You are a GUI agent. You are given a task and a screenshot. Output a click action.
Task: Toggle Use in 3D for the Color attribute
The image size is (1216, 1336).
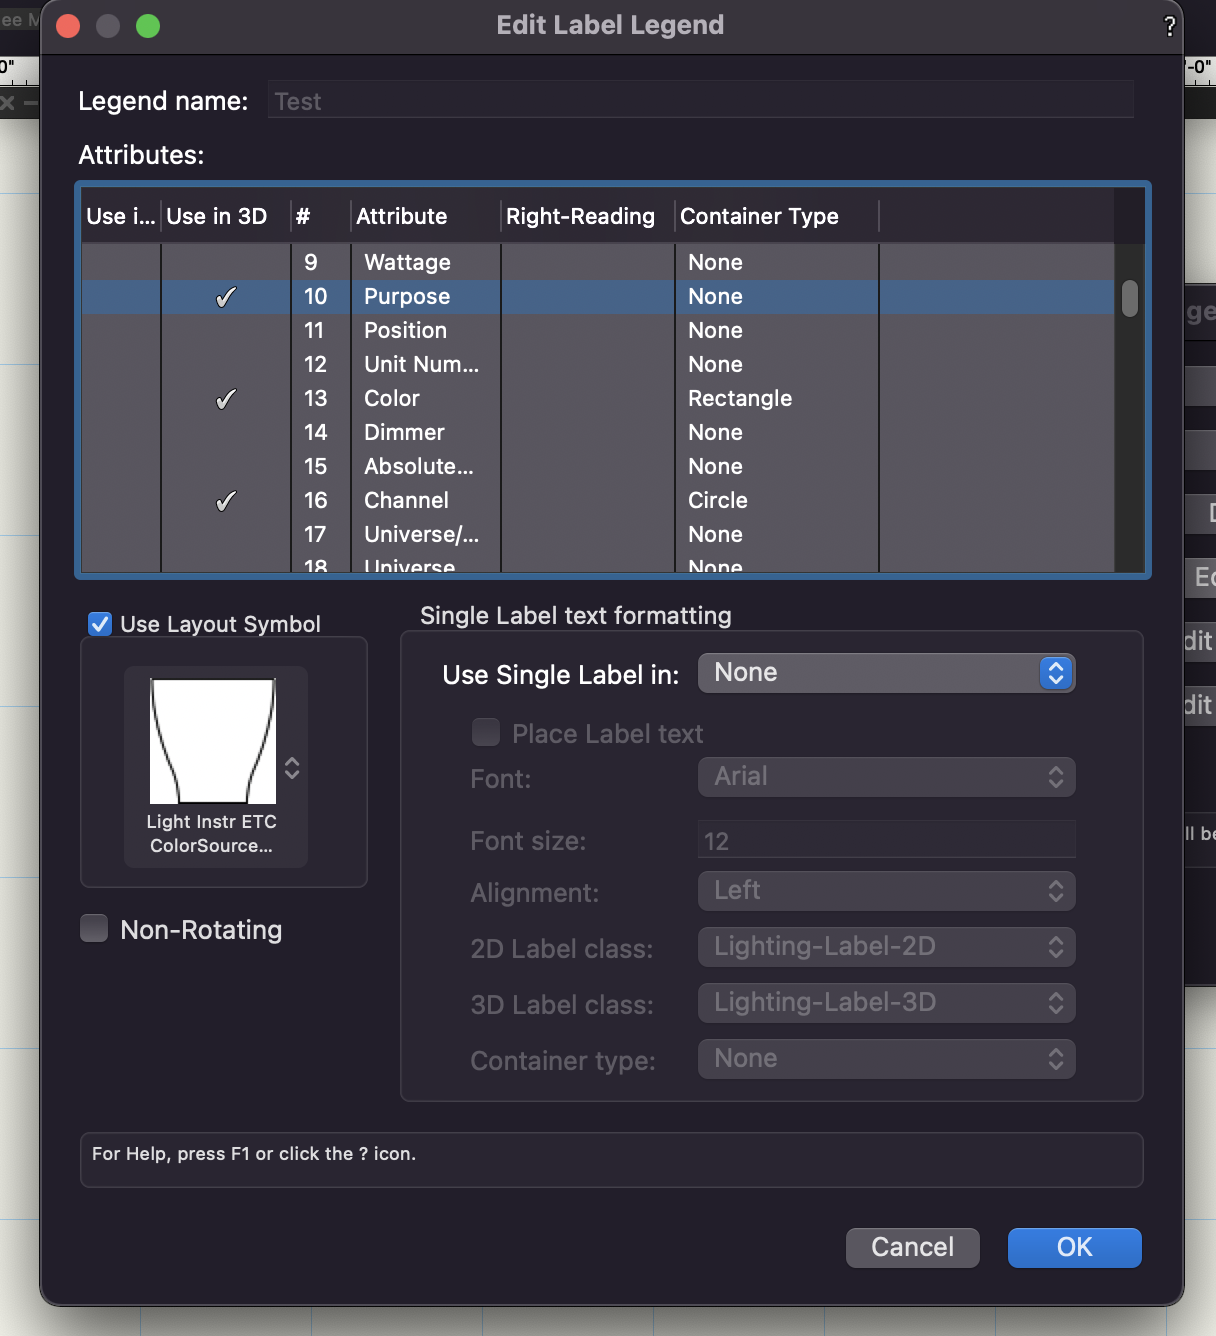[226, 398]
